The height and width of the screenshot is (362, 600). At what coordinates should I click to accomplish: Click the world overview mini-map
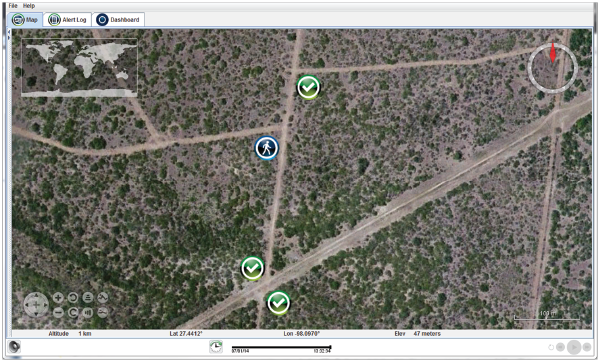coord(79,67)
